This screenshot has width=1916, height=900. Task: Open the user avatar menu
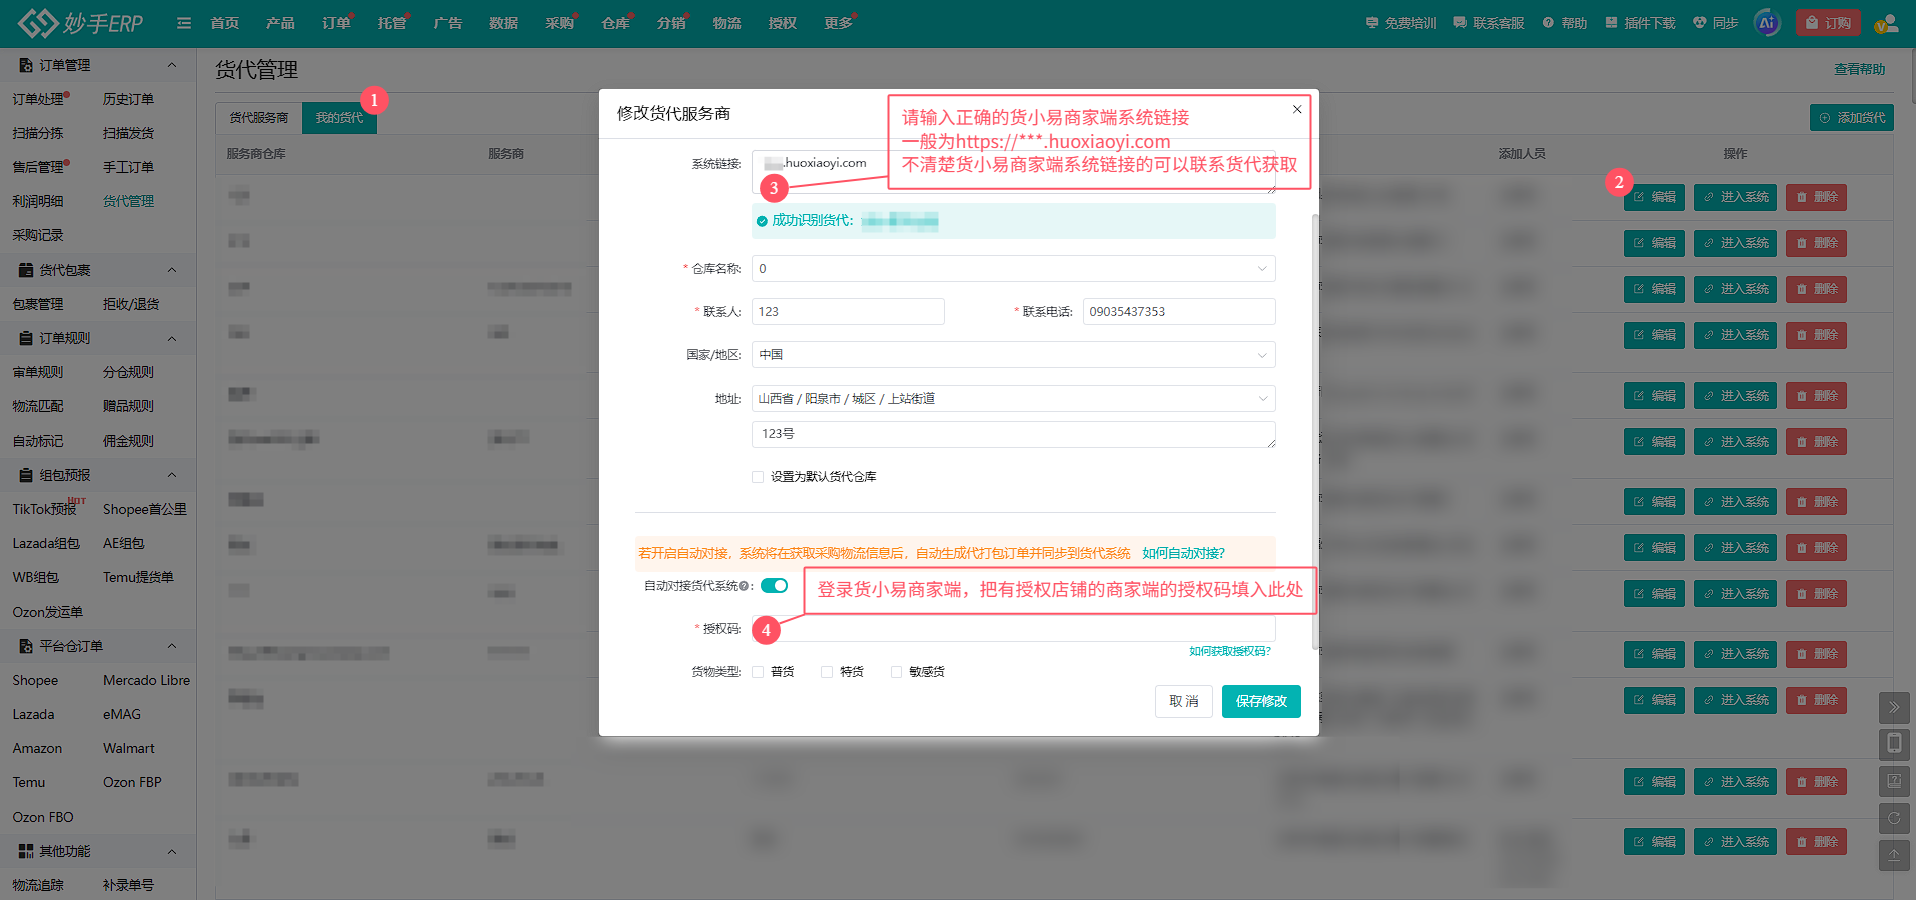1886,23
